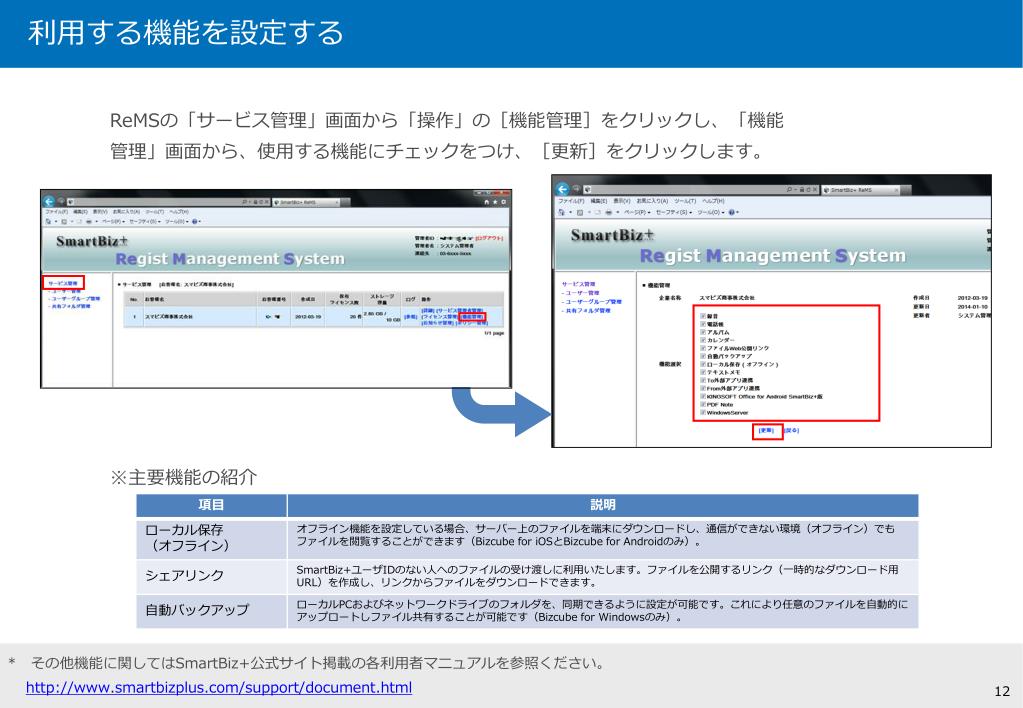Open ユーザーグループ管理 in the sidebar of the 機能管理 window
The image size is (1023, 708).
click(592, 301)
